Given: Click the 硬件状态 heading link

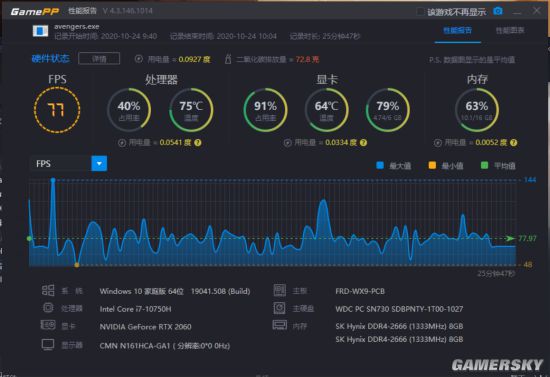Looking at the screenshot, I should tap(51, 59).
